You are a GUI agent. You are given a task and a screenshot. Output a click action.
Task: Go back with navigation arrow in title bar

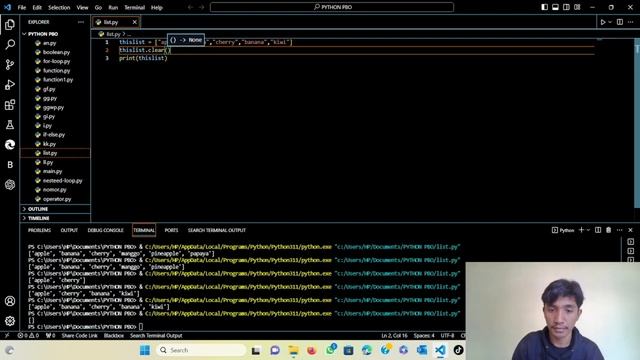[190, 7]
